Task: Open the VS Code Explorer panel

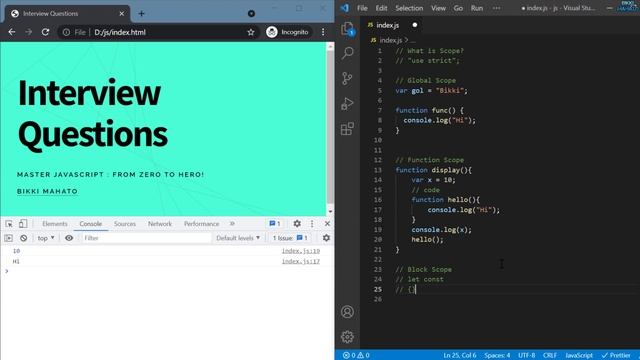Action: tap(347, 29)
